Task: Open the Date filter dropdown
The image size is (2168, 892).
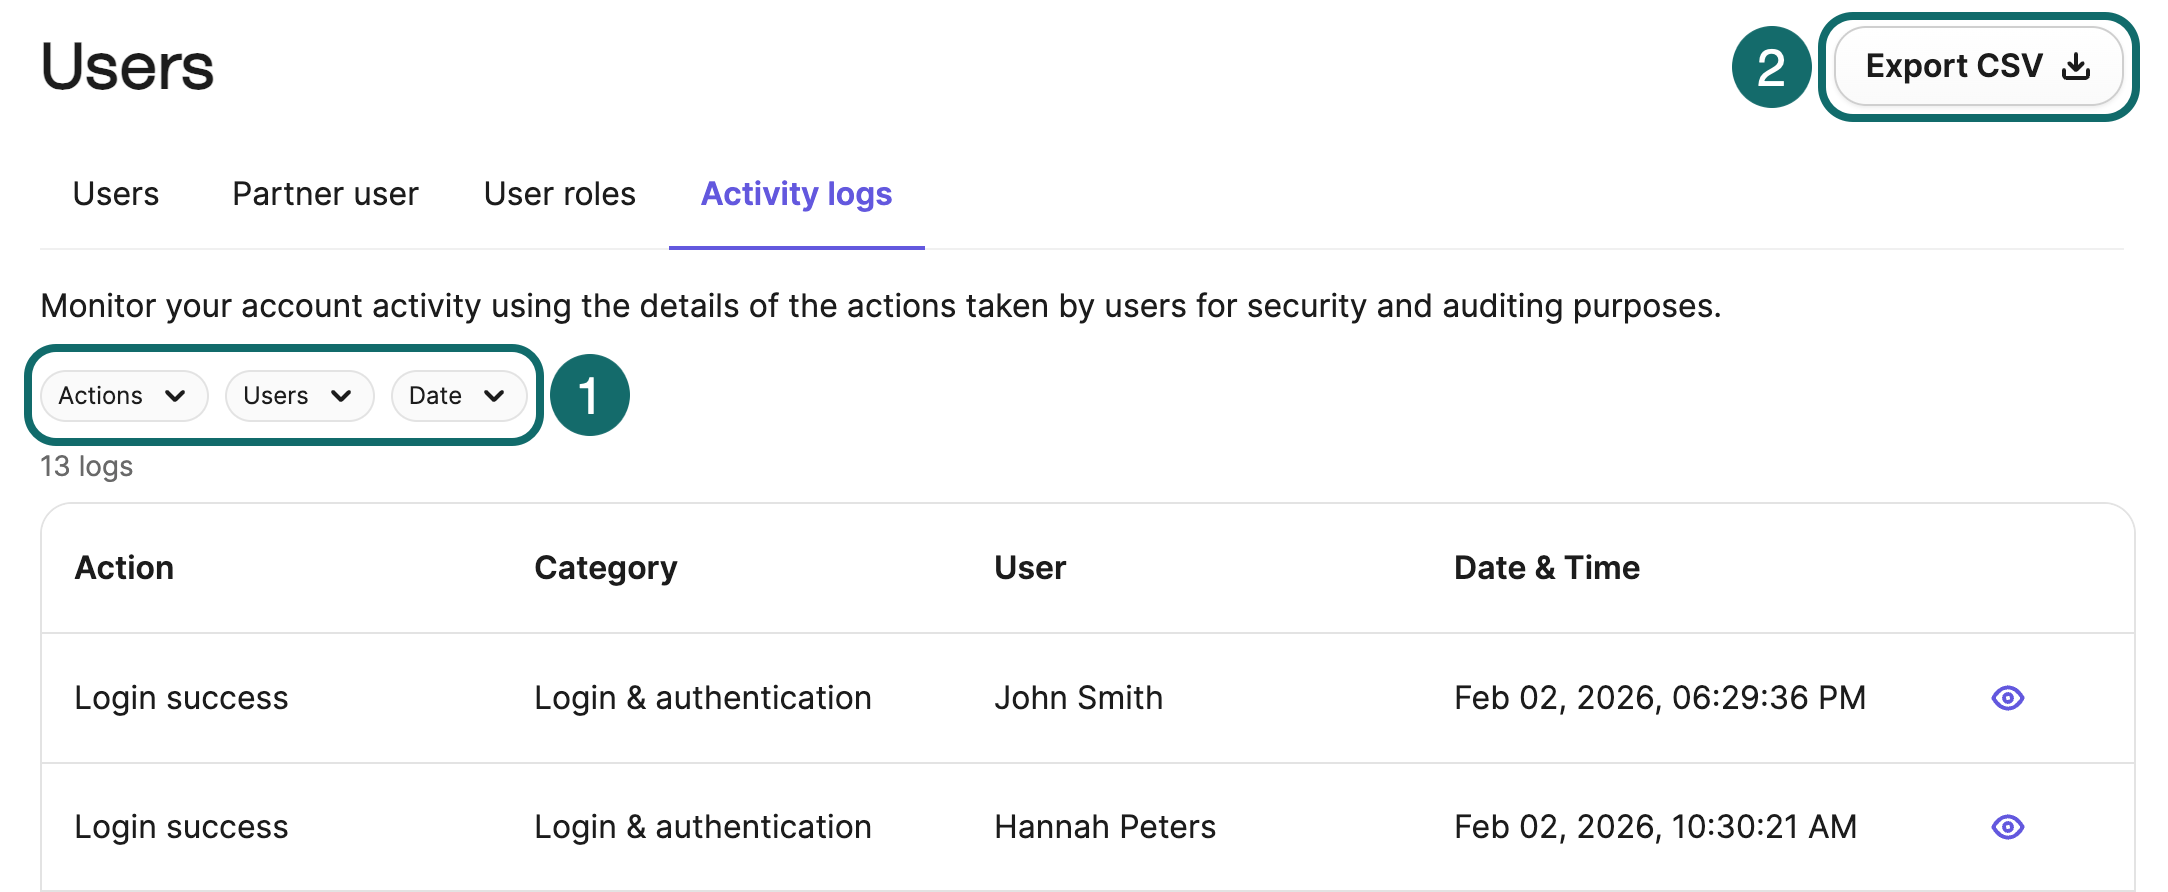Action: 457,396
